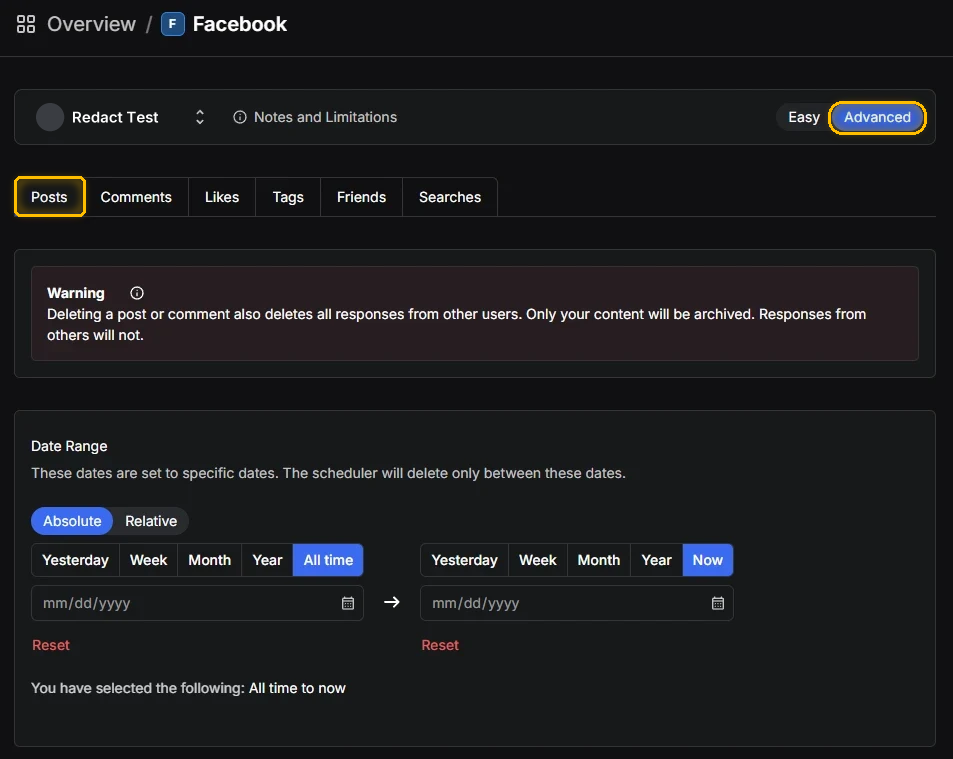This screenshot has width=953, height=759.
Task: Open the Overview grid icon
Action: pyautogui.click(x=26, y=24)
